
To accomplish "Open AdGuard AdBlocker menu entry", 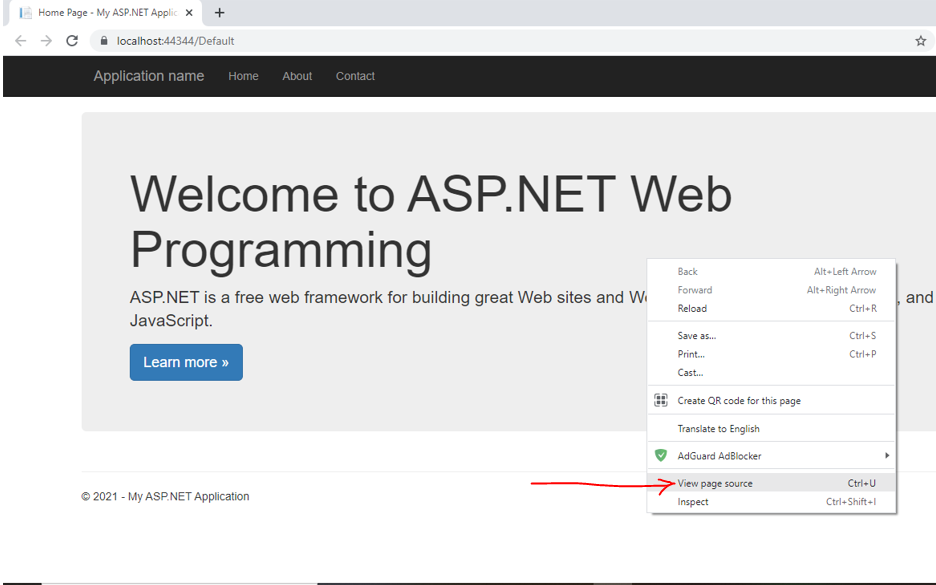I will pos(771,455).
